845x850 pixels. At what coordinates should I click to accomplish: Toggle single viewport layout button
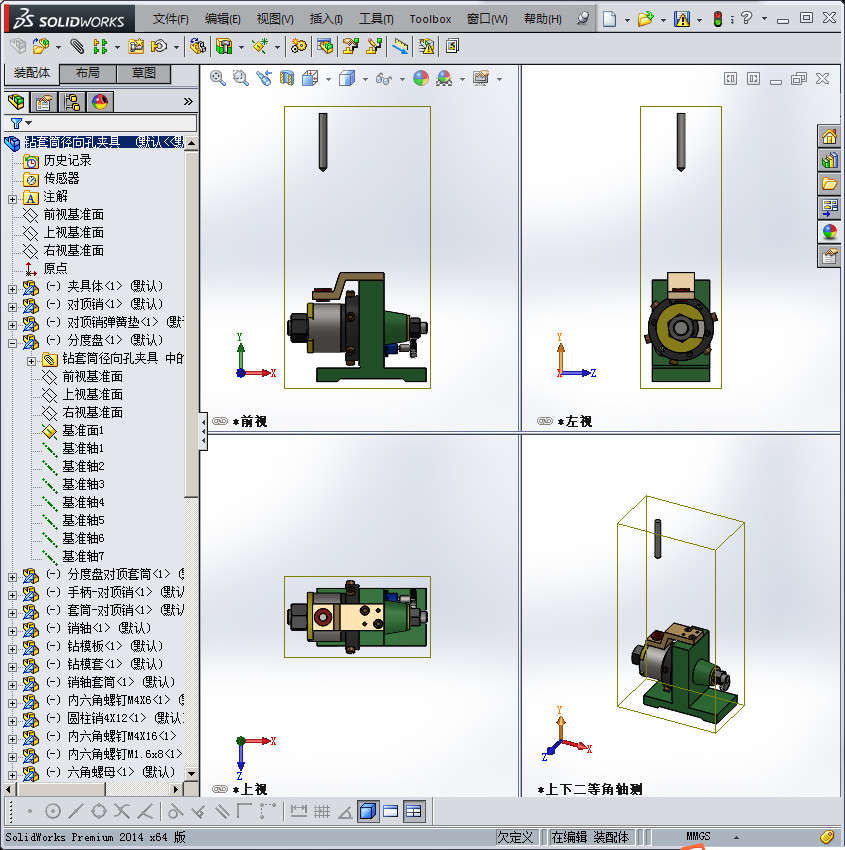(390, 811)
